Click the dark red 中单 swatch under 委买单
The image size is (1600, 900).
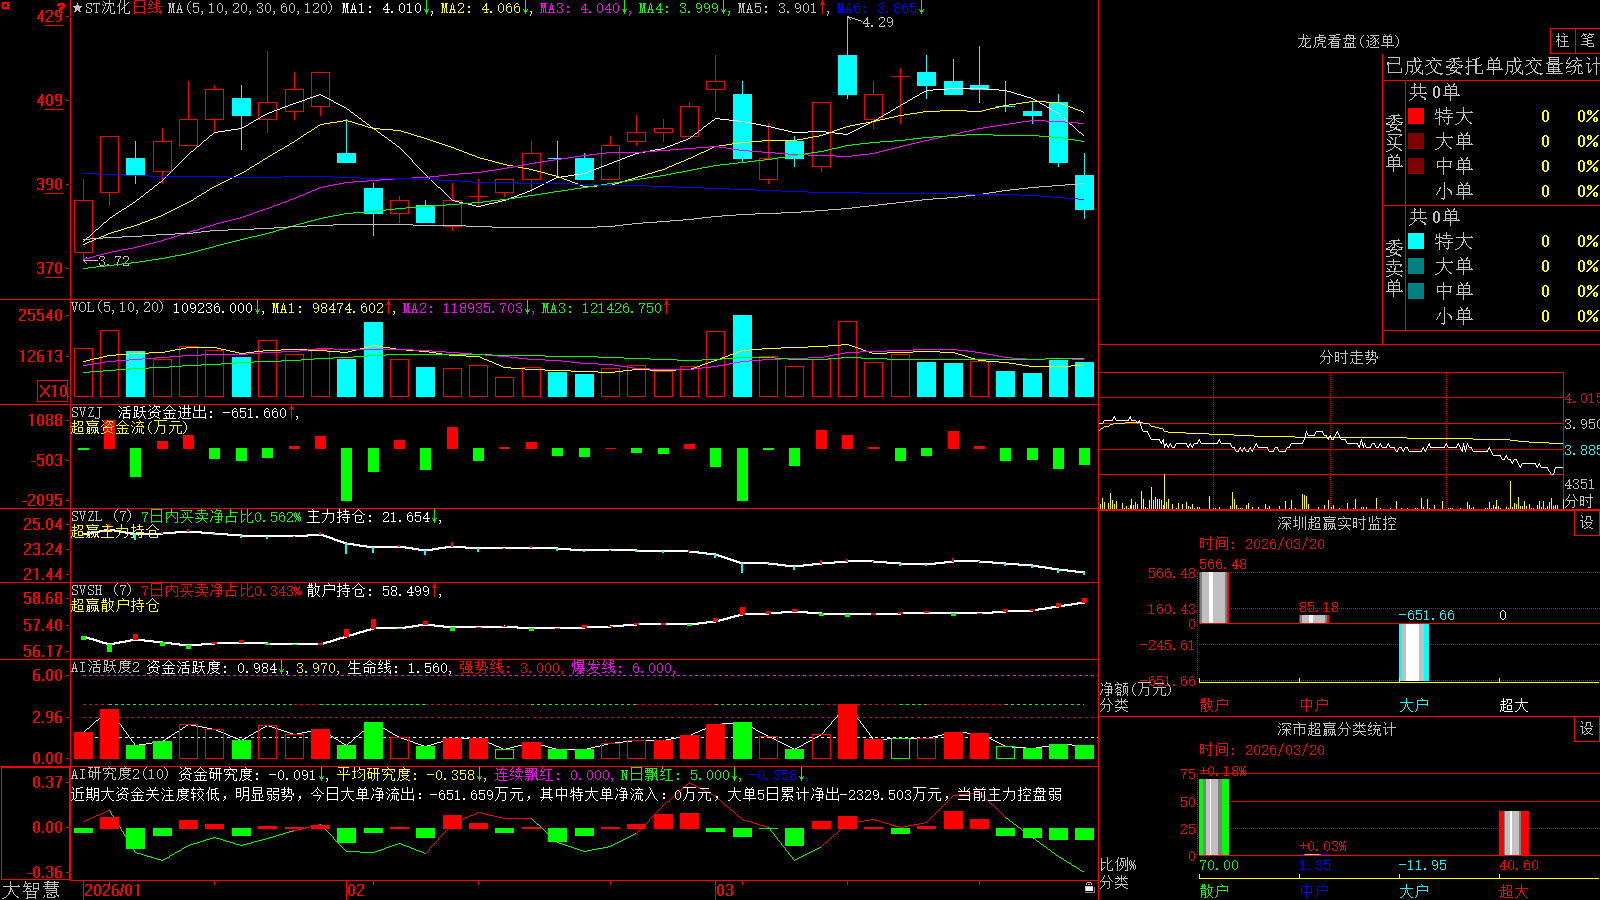click(x=1416, y=166)
